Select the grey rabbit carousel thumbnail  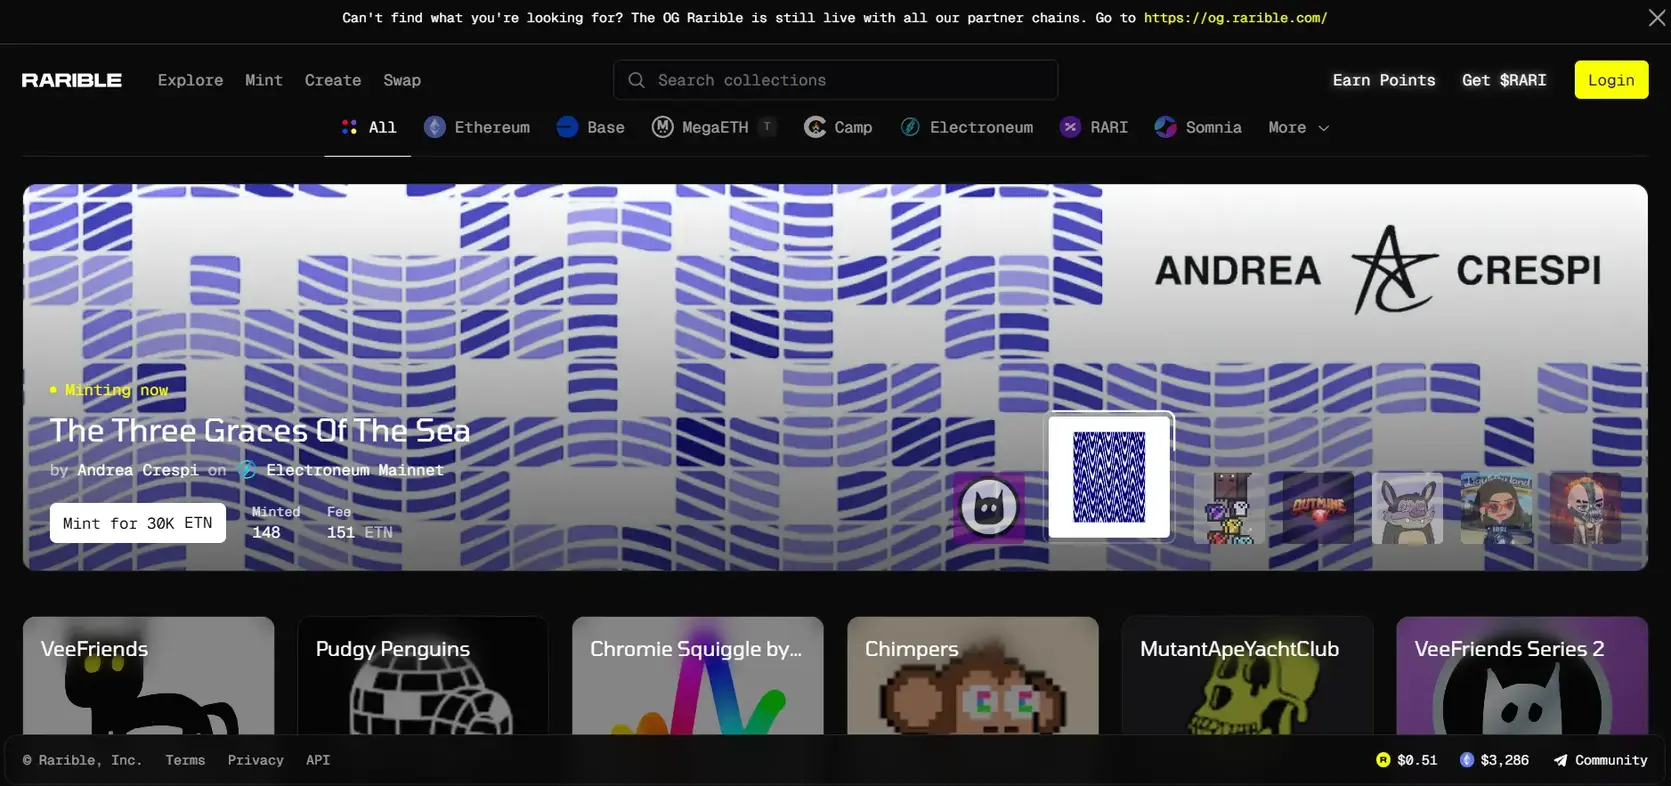pos(1407,508)
